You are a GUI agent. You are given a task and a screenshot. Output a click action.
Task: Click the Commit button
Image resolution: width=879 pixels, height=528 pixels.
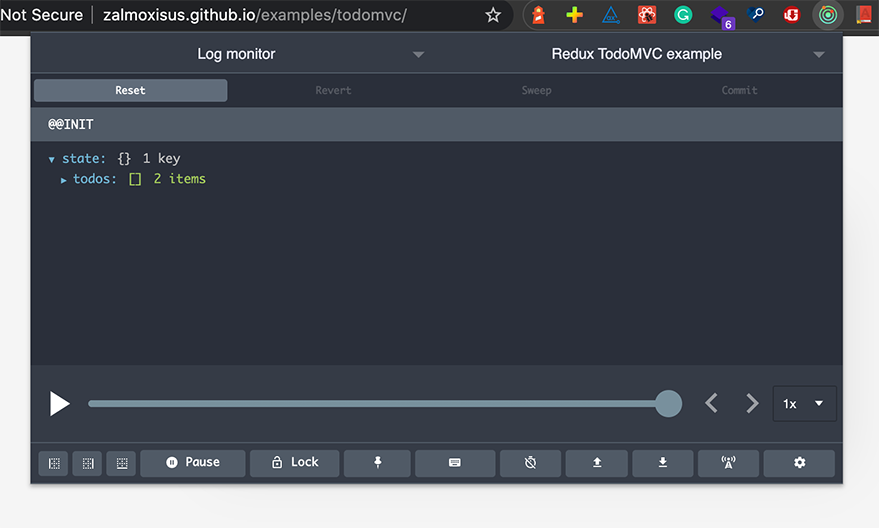[739, 90]
